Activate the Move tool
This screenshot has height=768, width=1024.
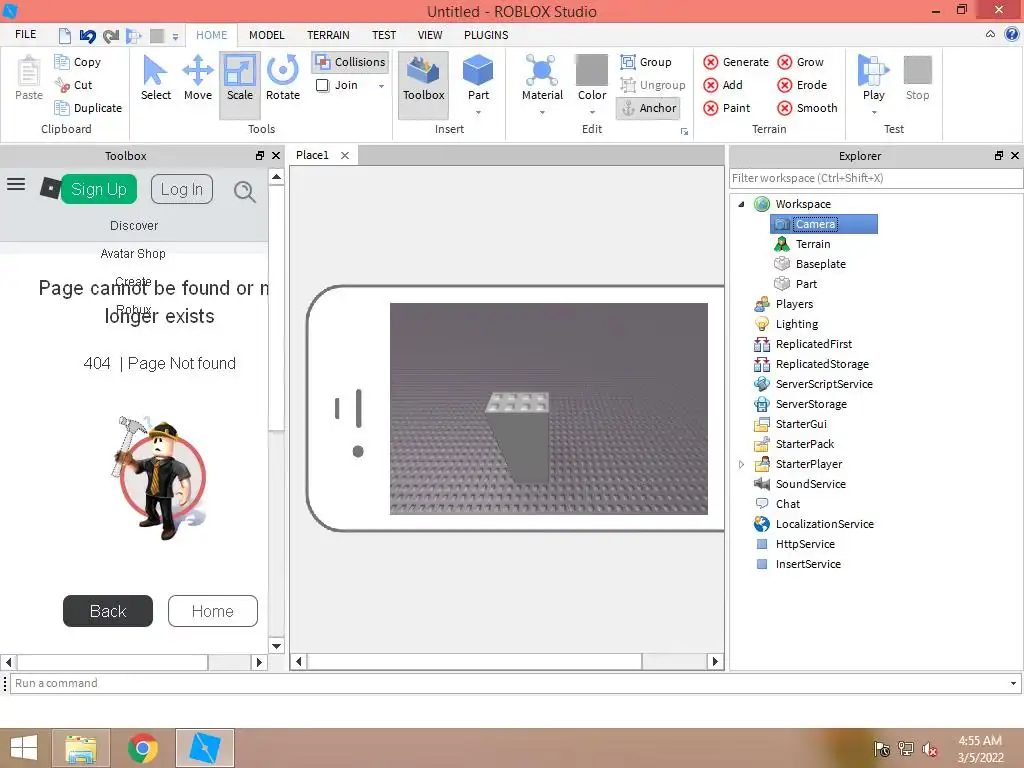[x=198, y=78]
